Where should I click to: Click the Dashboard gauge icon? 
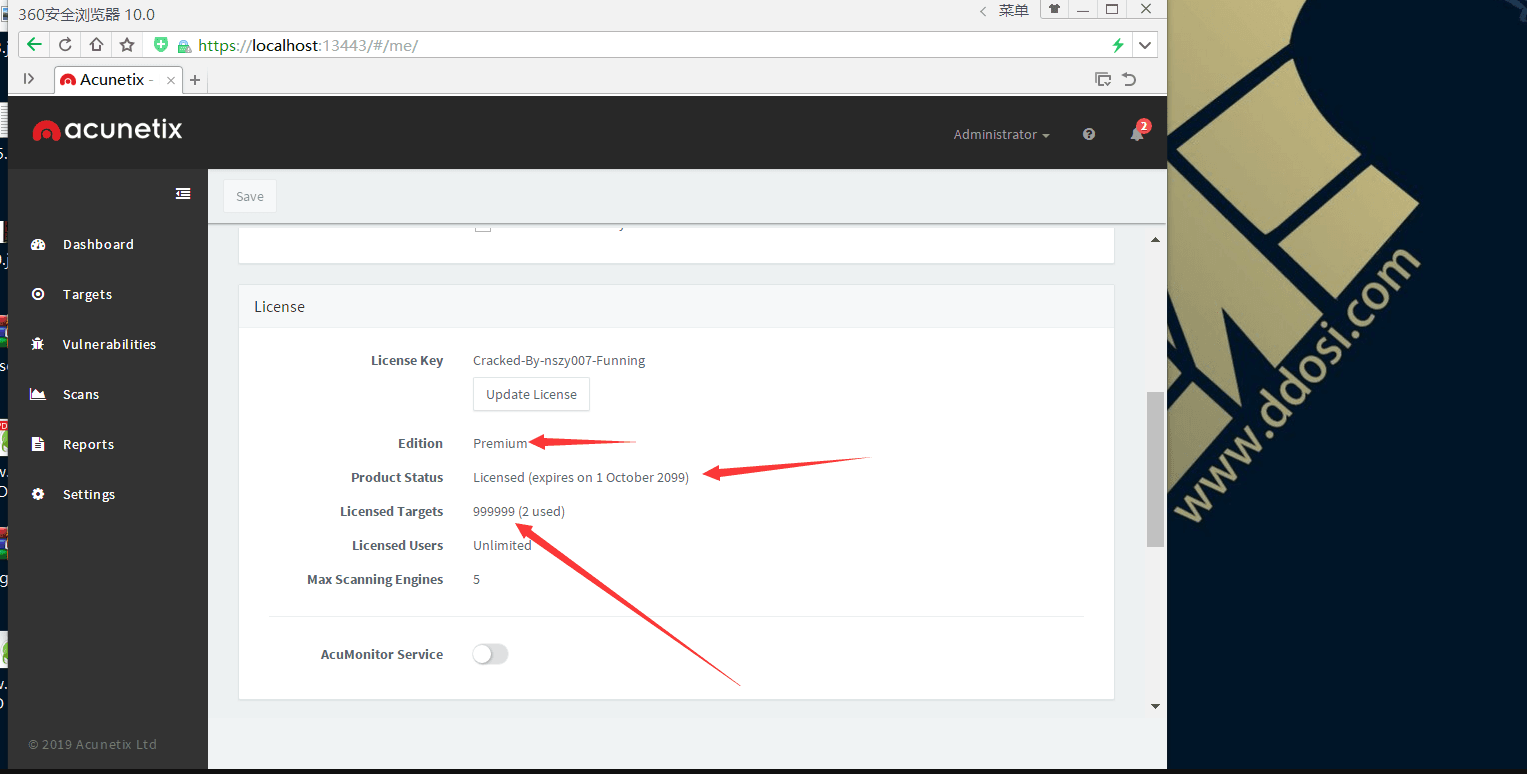point(38,244)
